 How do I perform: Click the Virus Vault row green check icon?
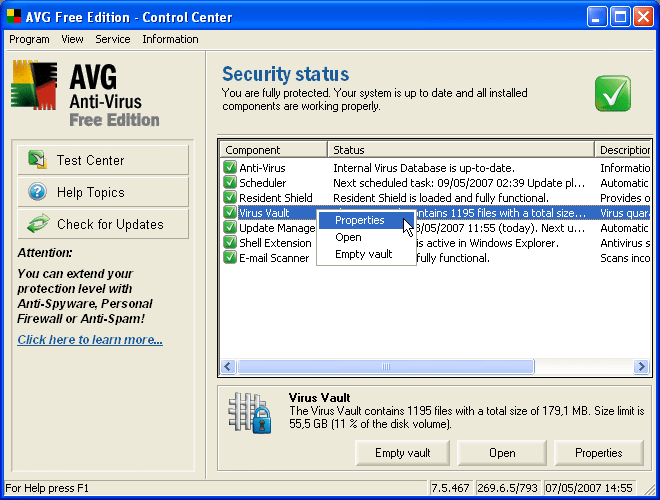coord(230,213)
